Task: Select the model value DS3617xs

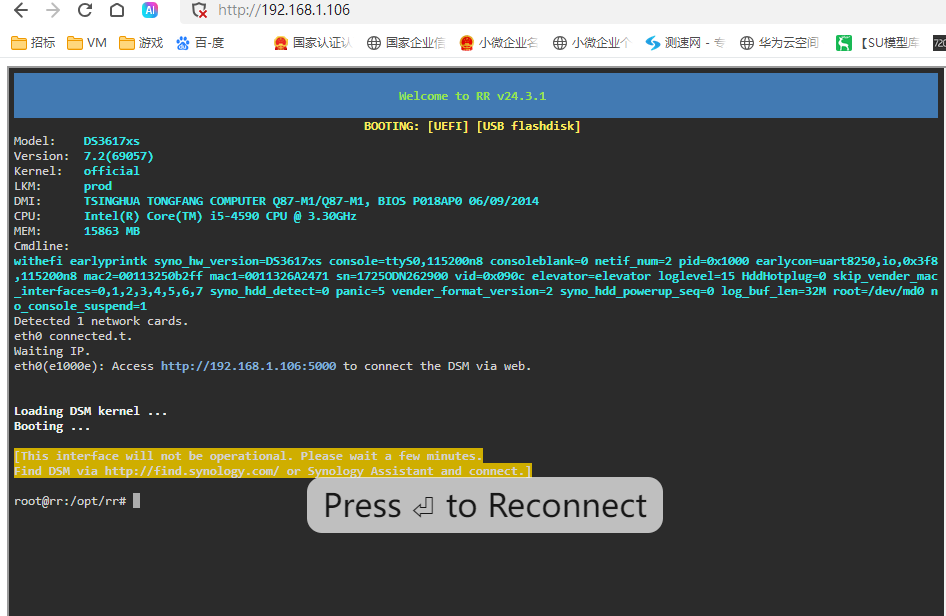Action: coord(112,141)
